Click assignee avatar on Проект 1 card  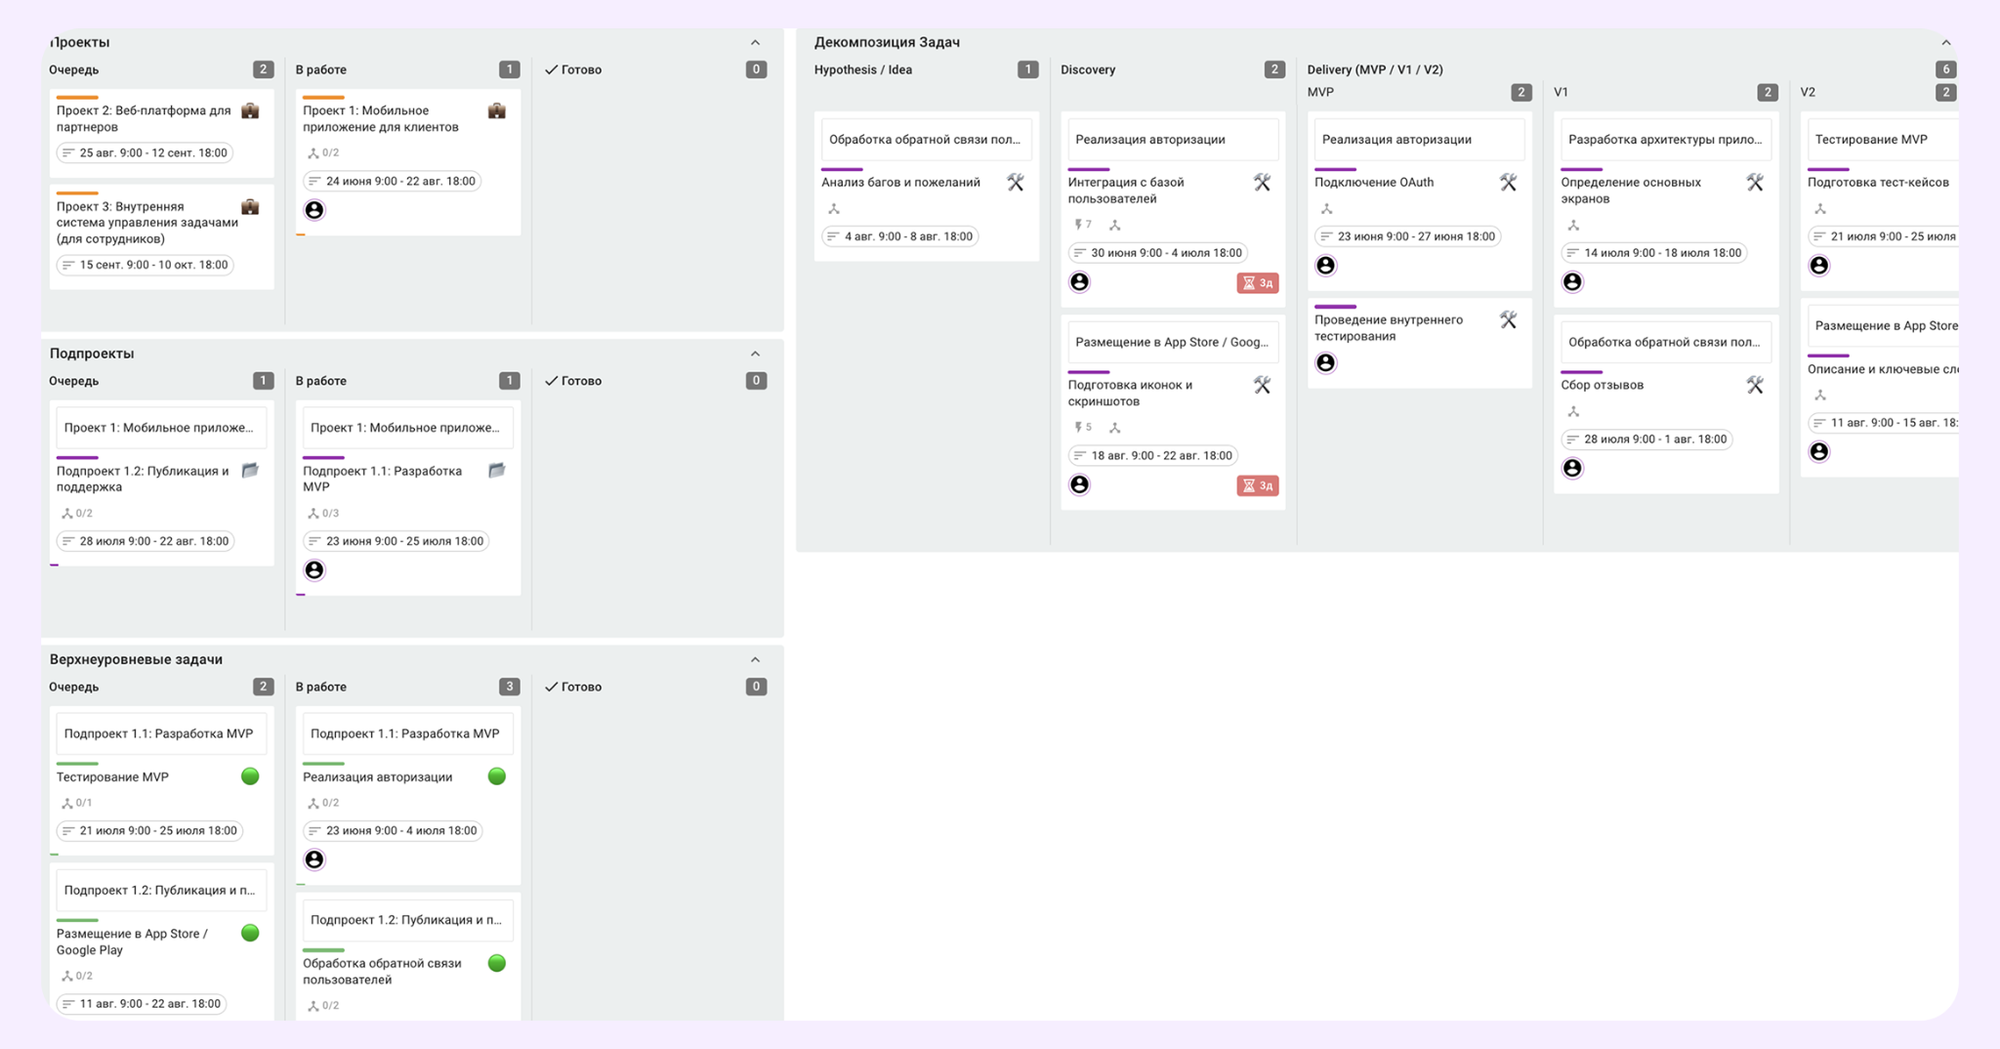tap(314, 210)
